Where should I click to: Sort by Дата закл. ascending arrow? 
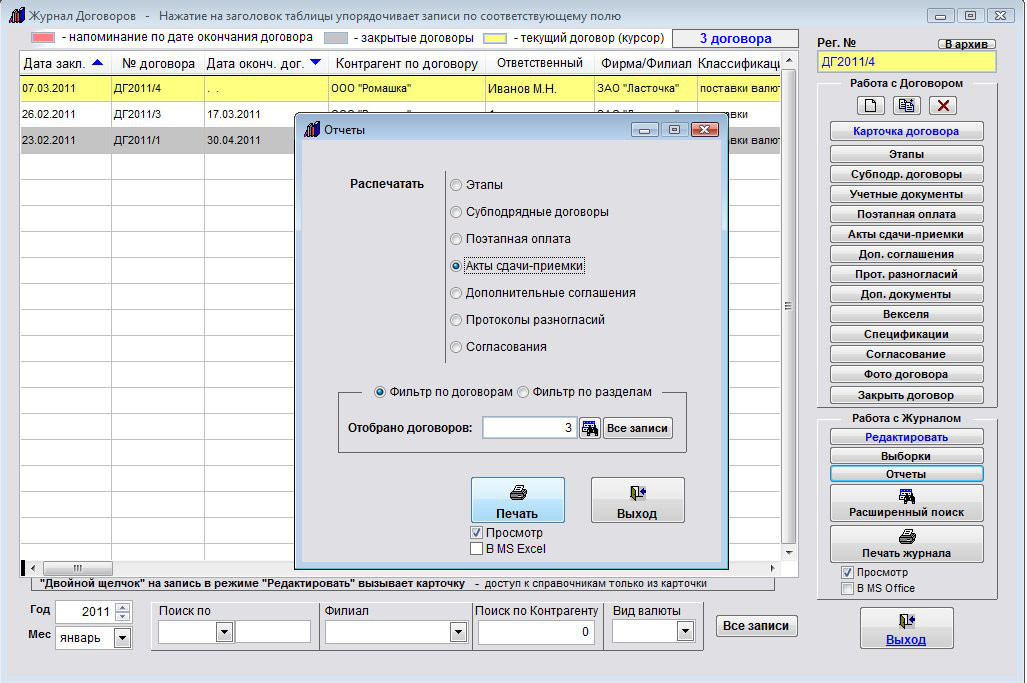point(98,63)
